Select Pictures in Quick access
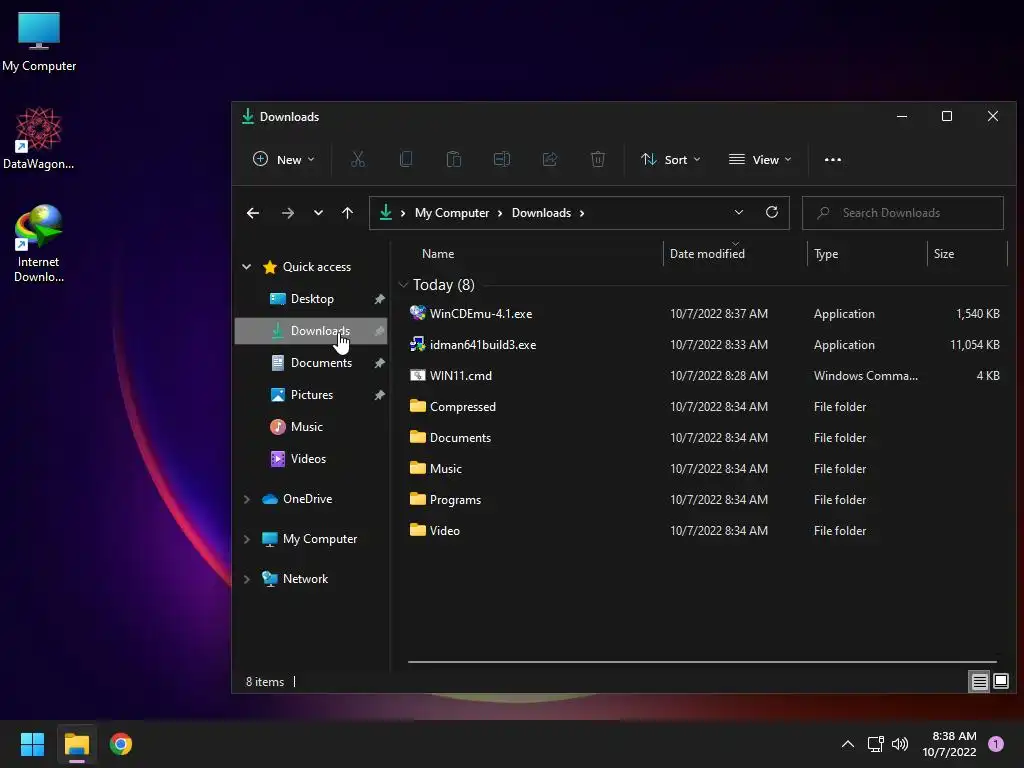This screenshot has height=768, width=1024. (311, 394)
